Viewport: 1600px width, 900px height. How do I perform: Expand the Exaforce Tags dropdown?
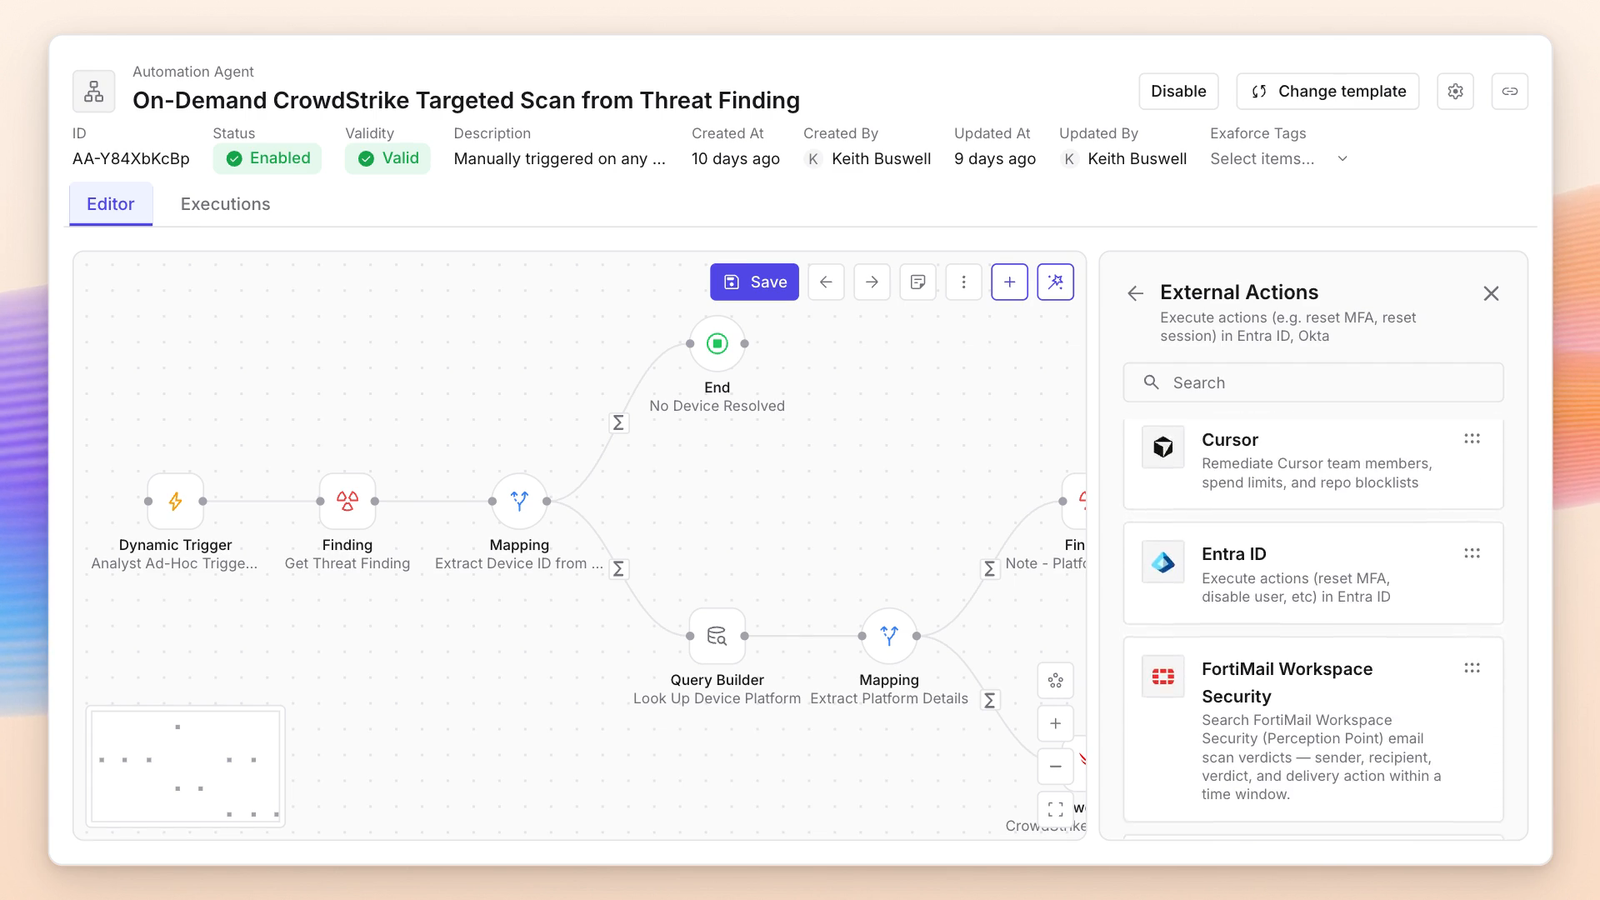click(x=1279, y=159)
